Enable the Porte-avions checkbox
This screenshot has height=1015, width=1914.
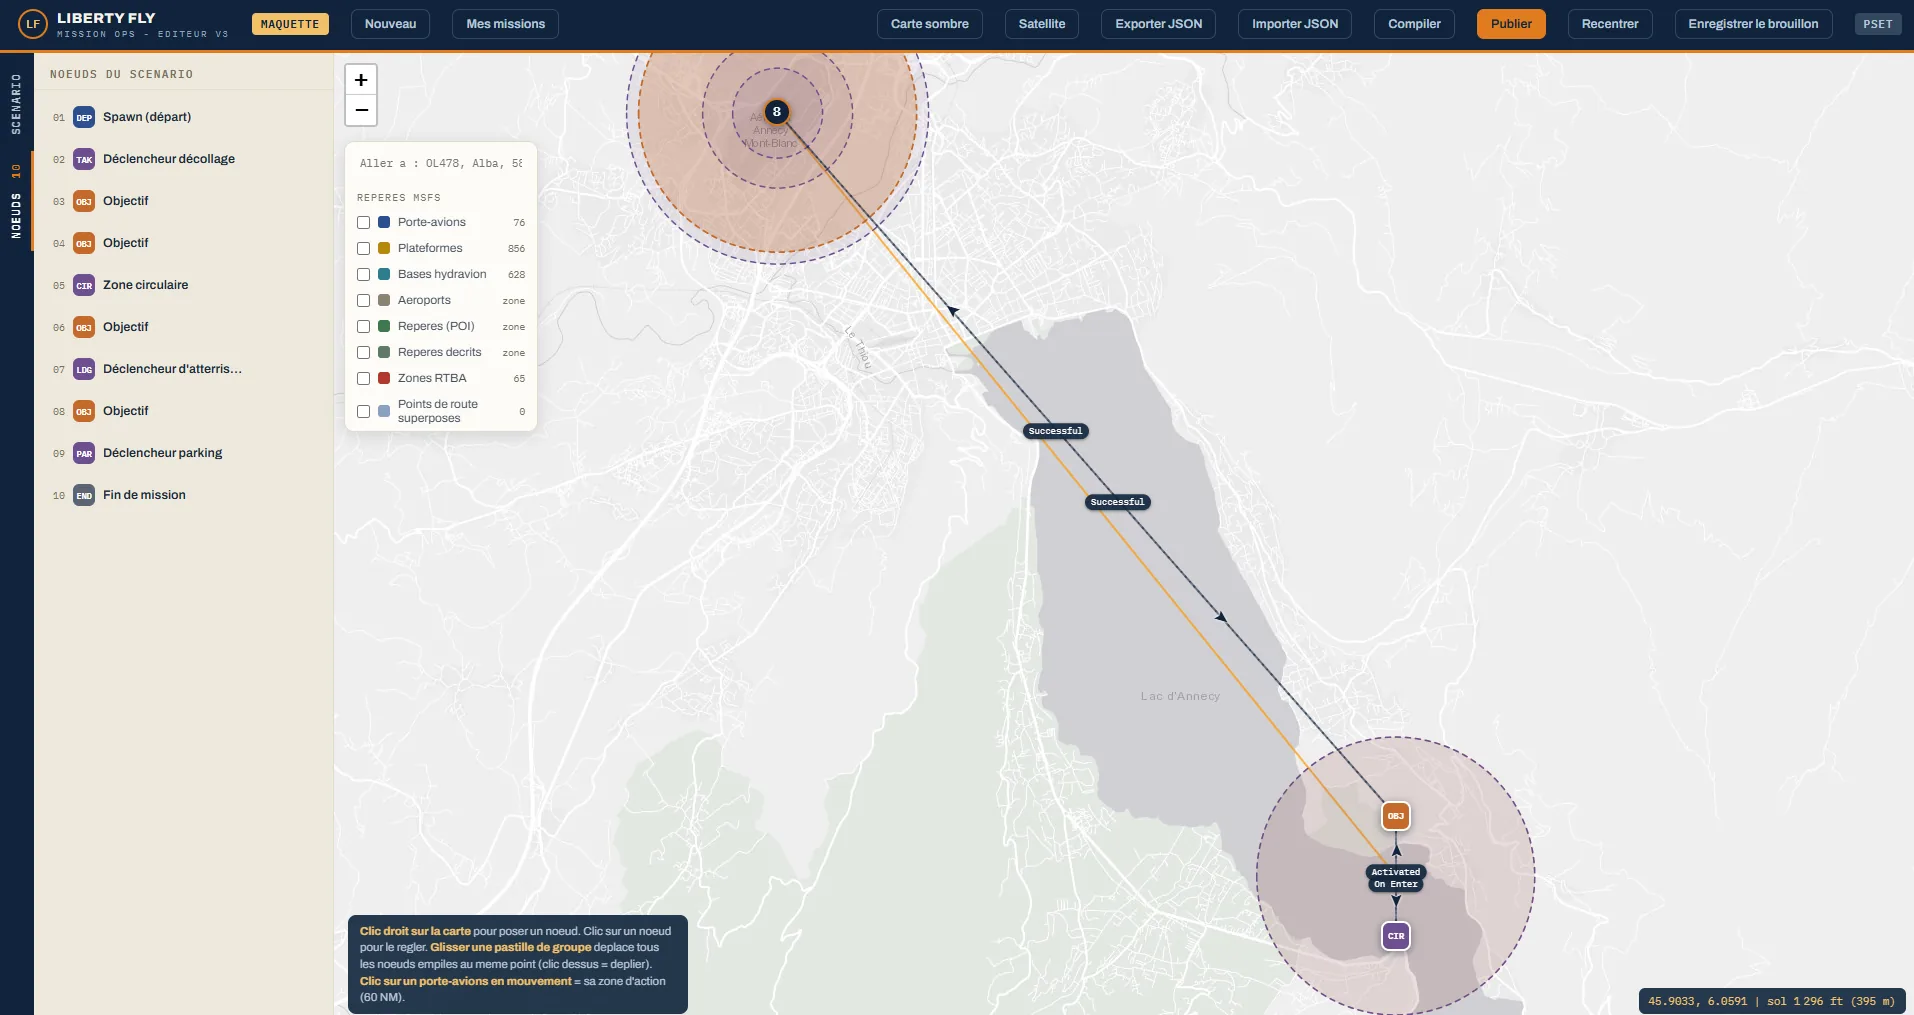(364, 222)
